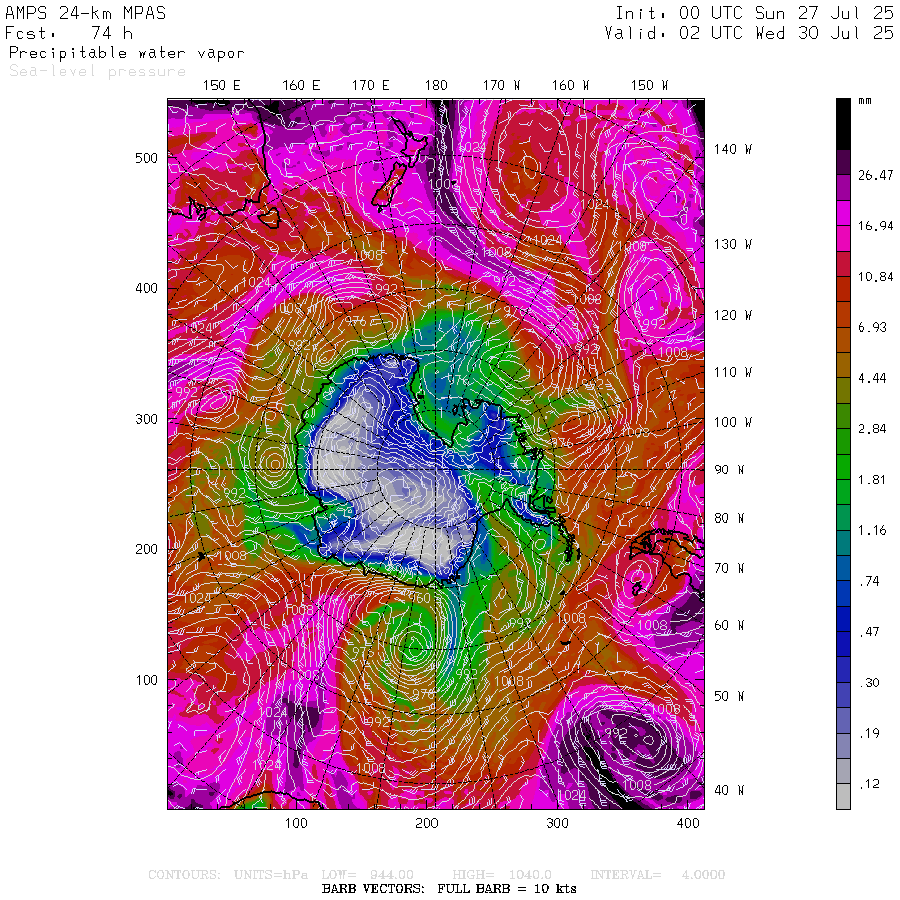Click the '400' tick label on the horizontal axis
The height and width of the screenshot is (900, 900).
point(688,823)
